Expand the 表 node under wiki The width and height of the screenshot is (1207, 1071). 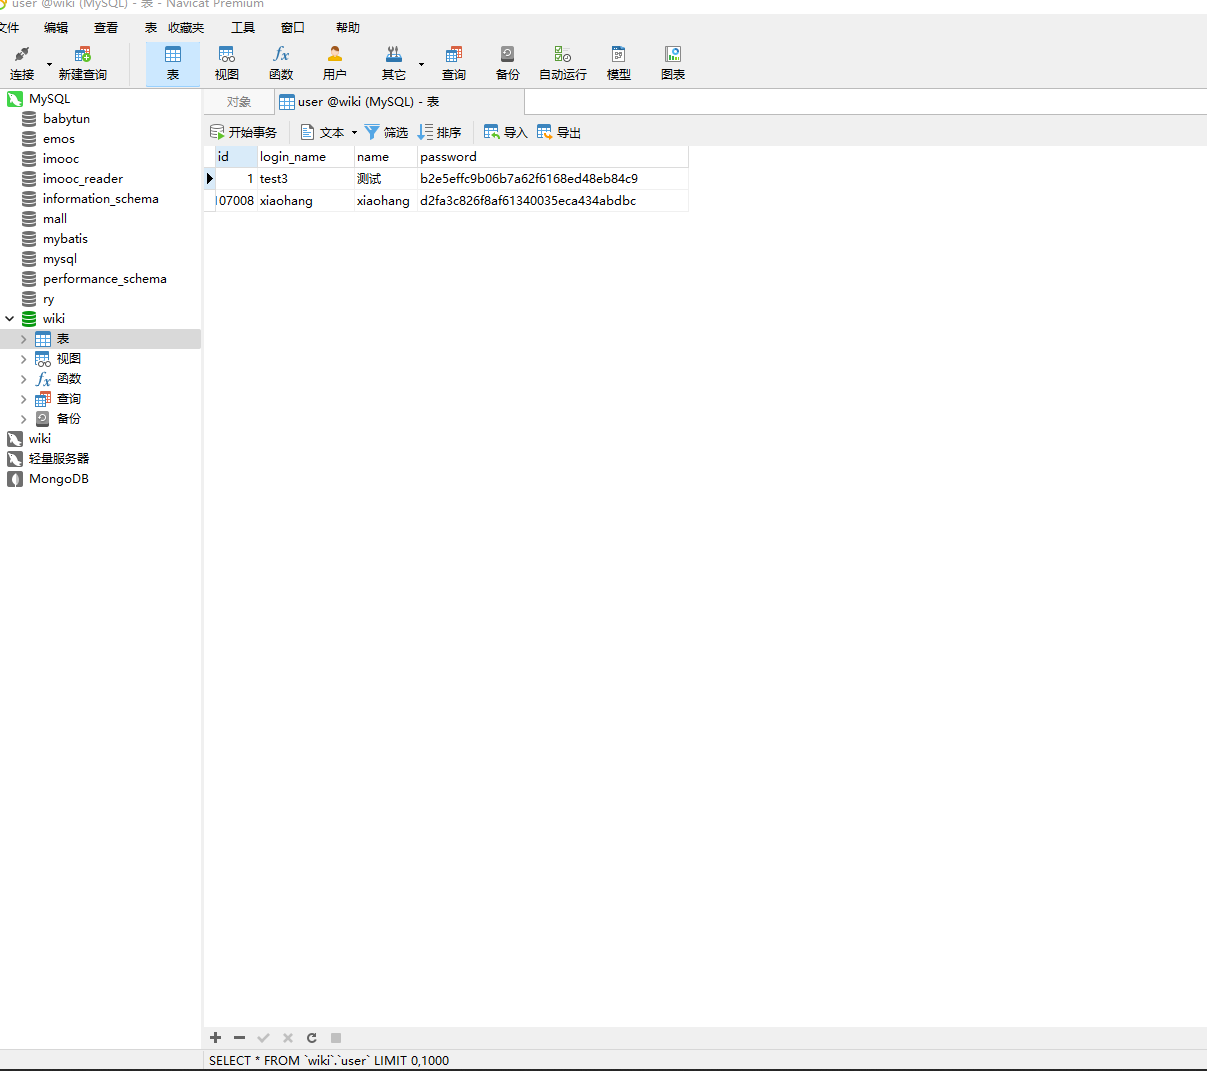pyautogui.click(x=24, y=339)
